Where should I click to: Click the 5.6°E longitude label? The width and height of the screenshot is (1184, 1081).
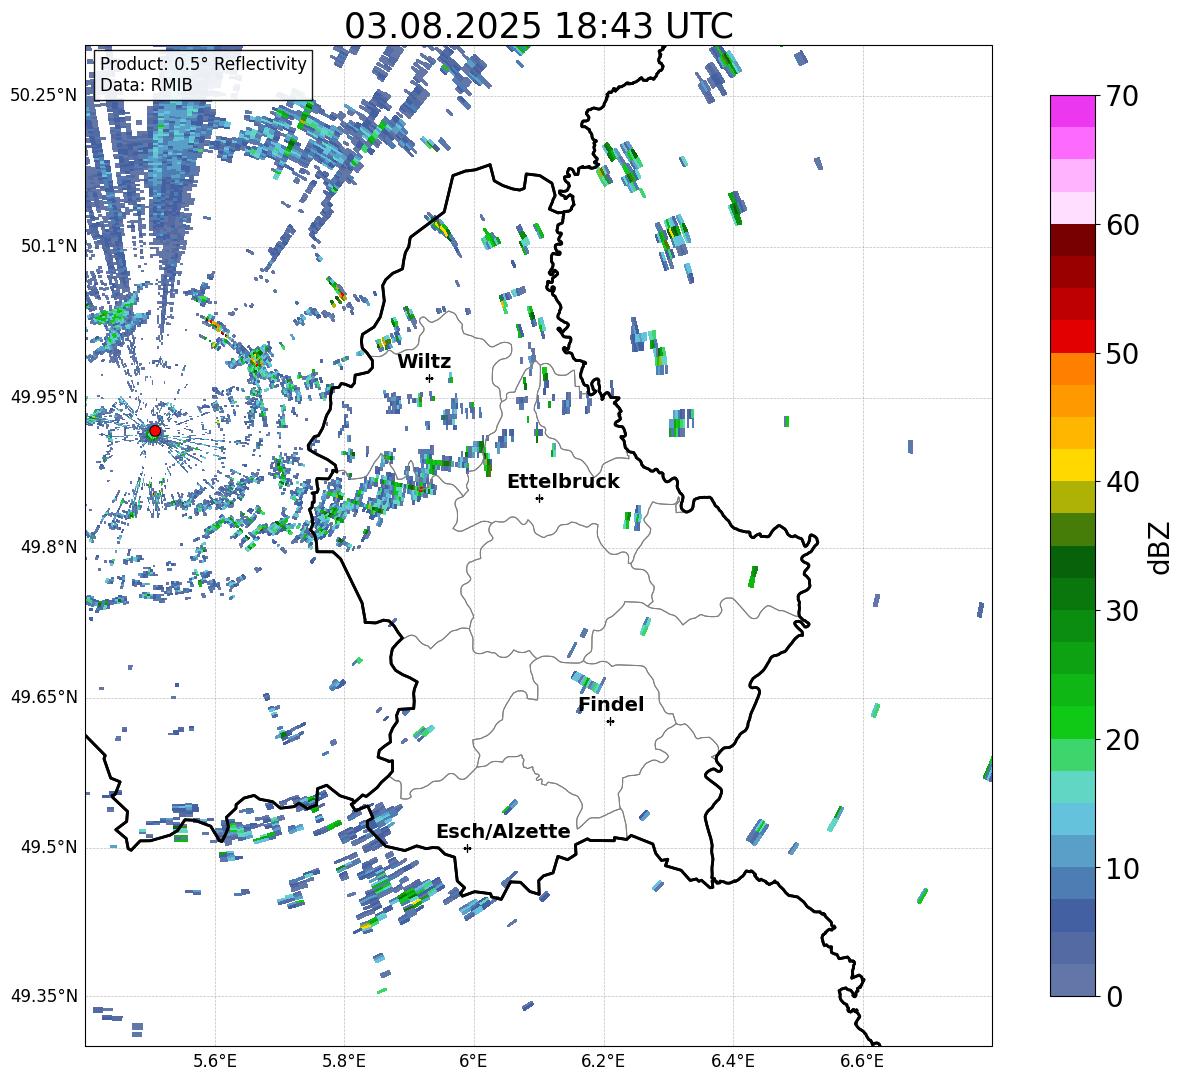click(215, 1061)
